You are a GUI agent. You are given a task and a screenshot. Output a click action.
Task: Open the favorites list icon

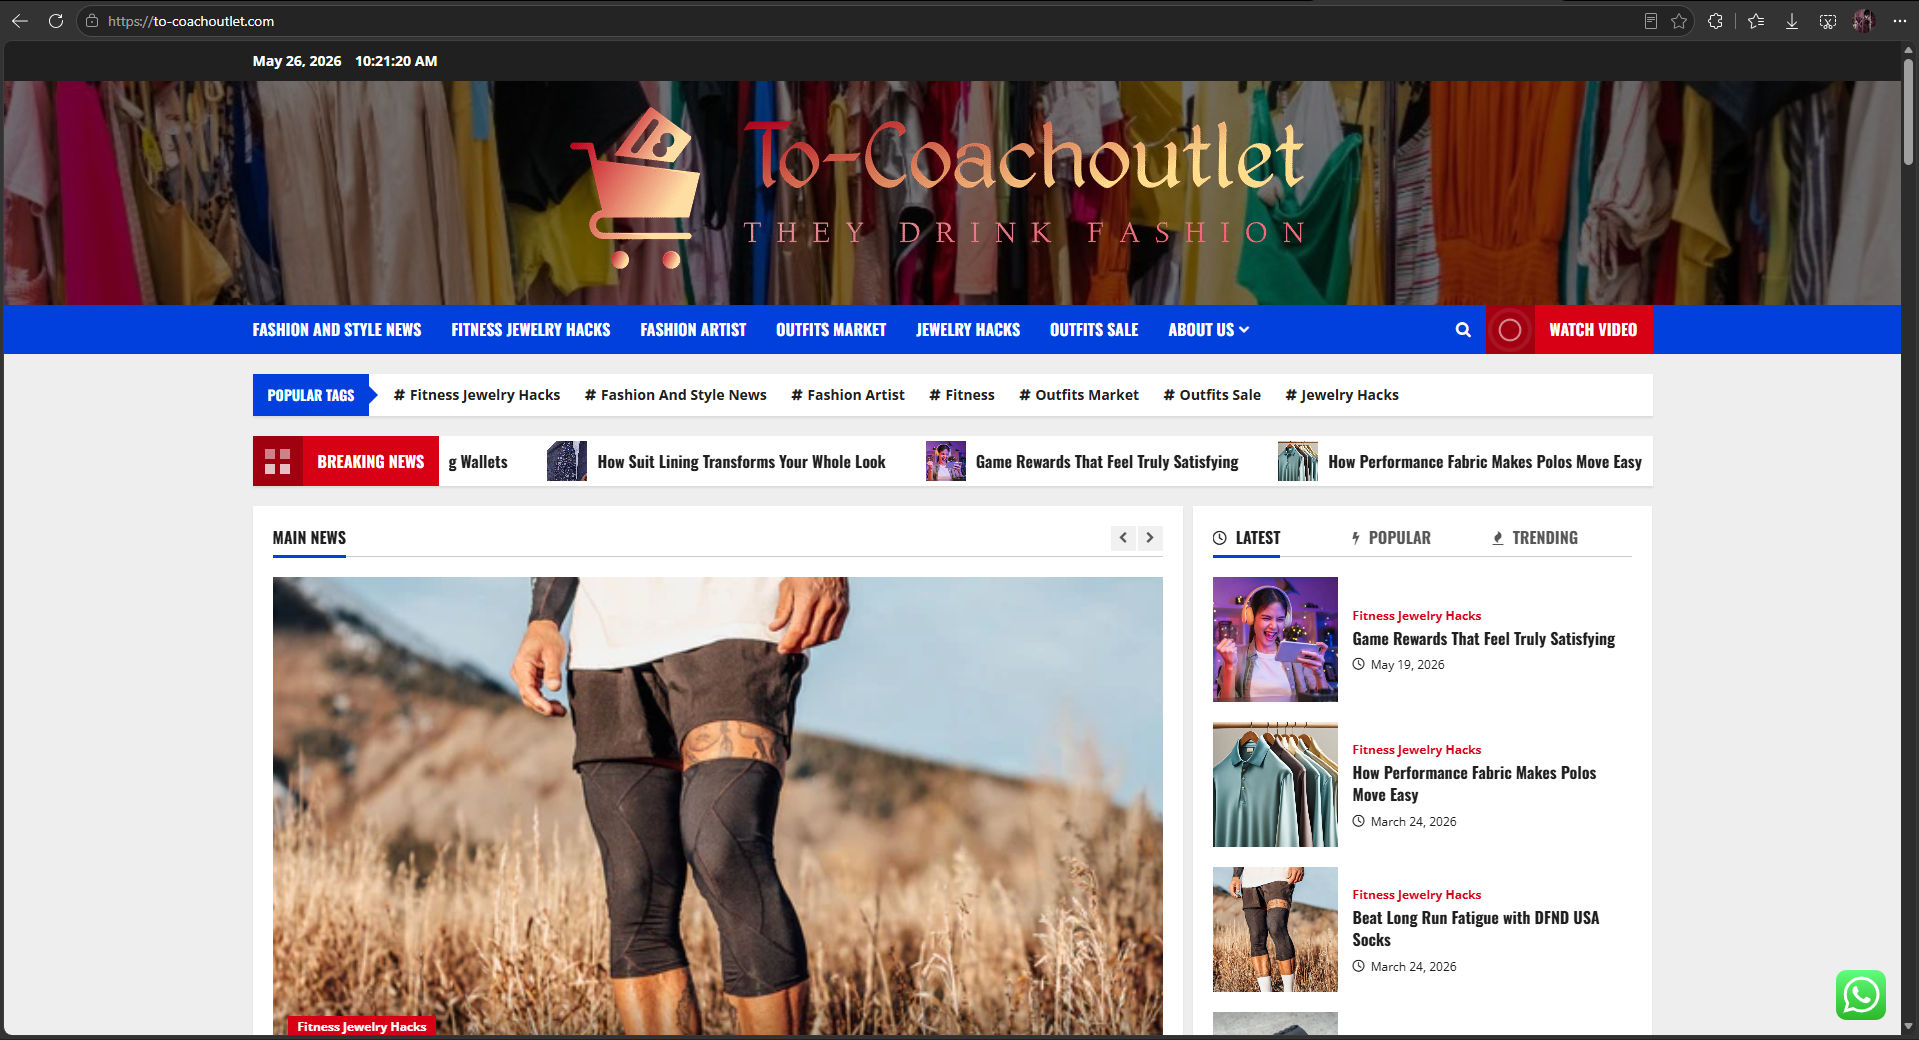(1756, 21)
